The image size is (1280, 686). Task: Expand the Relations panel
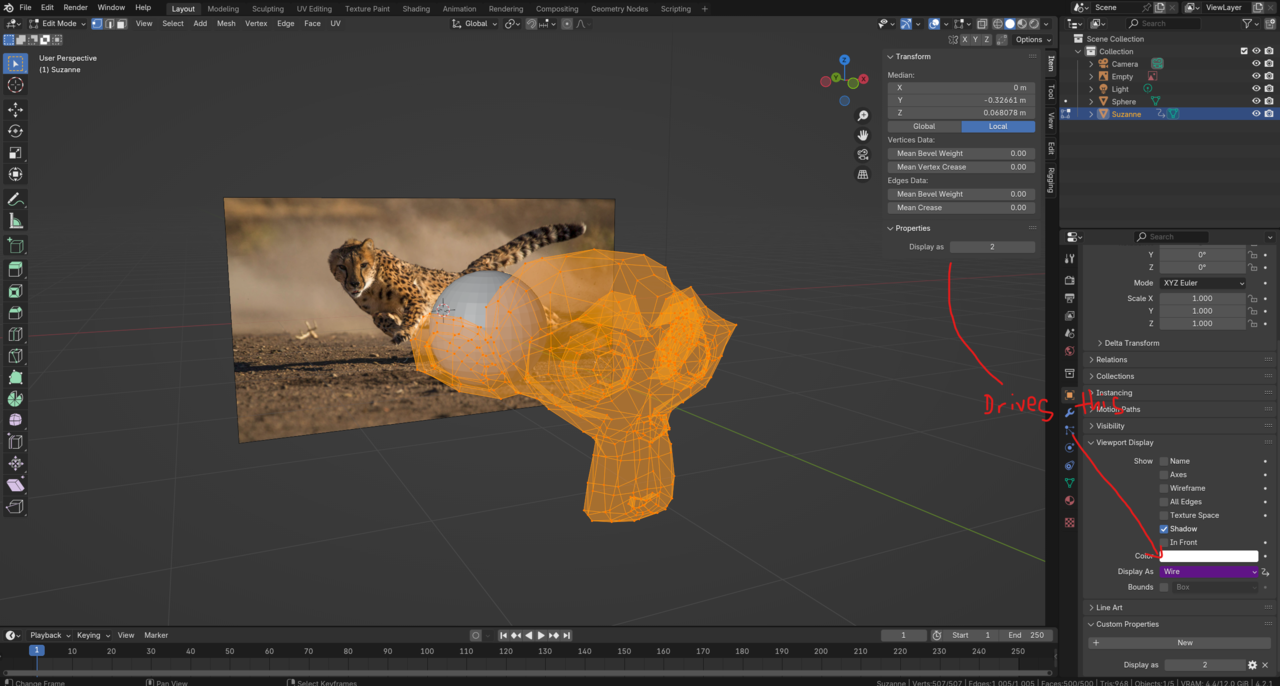(1111, 360)
